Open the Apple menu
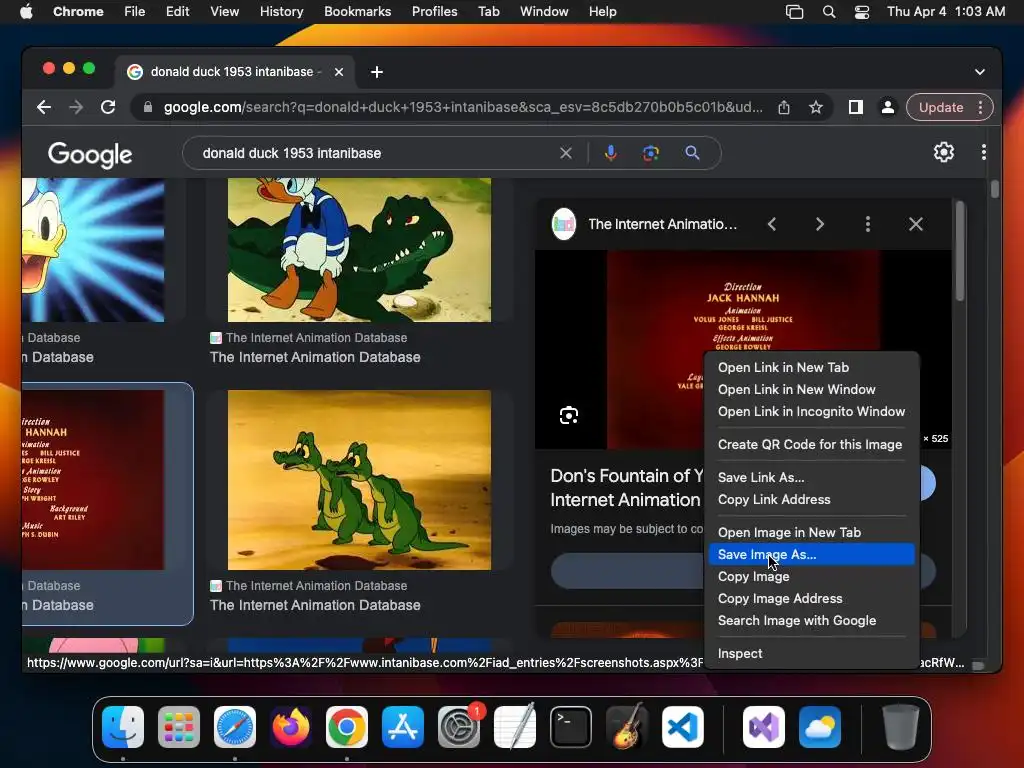 26,12
